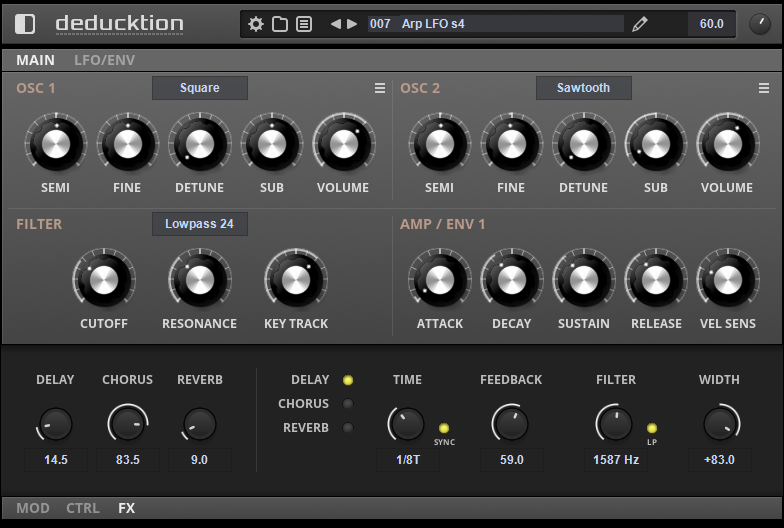
Task: Toggle the REVERB effect selector LED
Action: (x=348, y=428)
